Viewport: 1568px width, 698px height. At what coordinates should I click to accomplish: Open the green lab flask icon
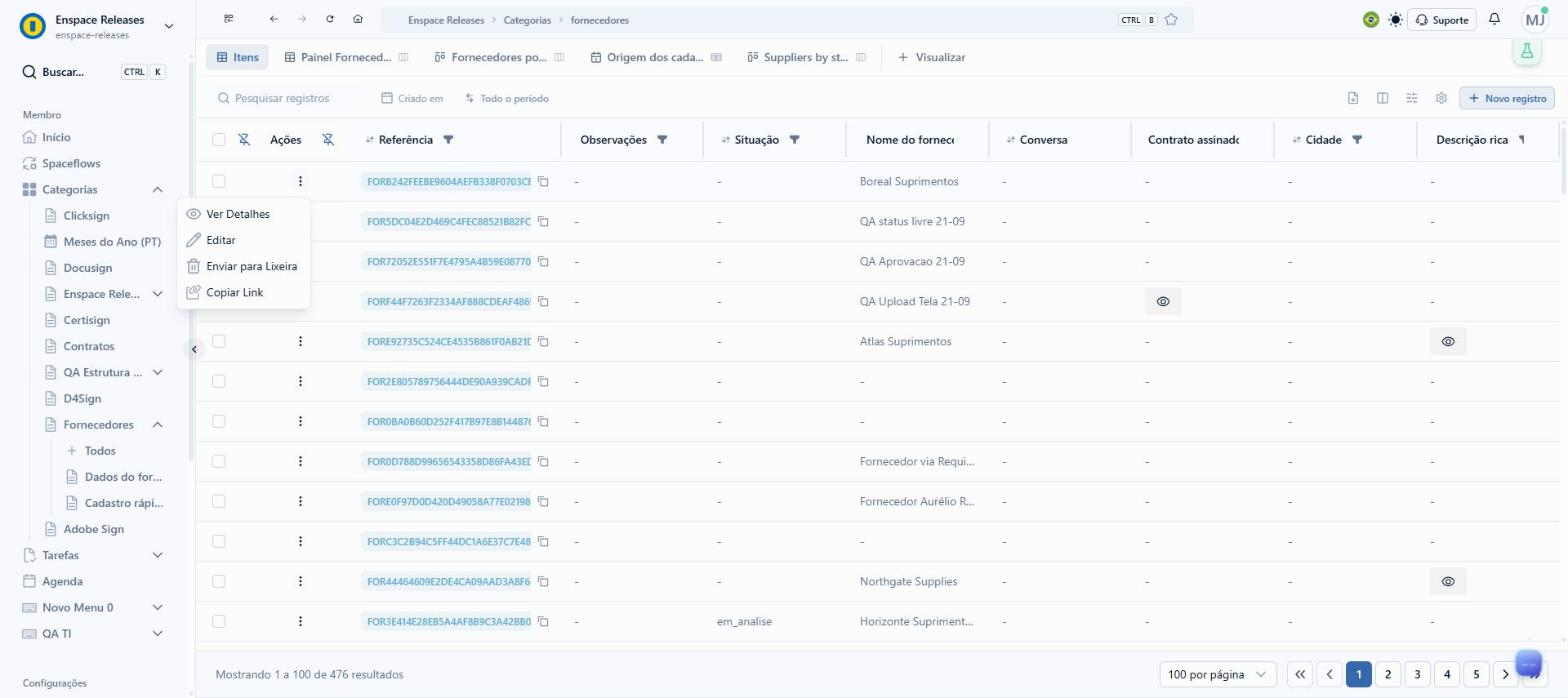pyautogui.click(x=1526, y=51)
